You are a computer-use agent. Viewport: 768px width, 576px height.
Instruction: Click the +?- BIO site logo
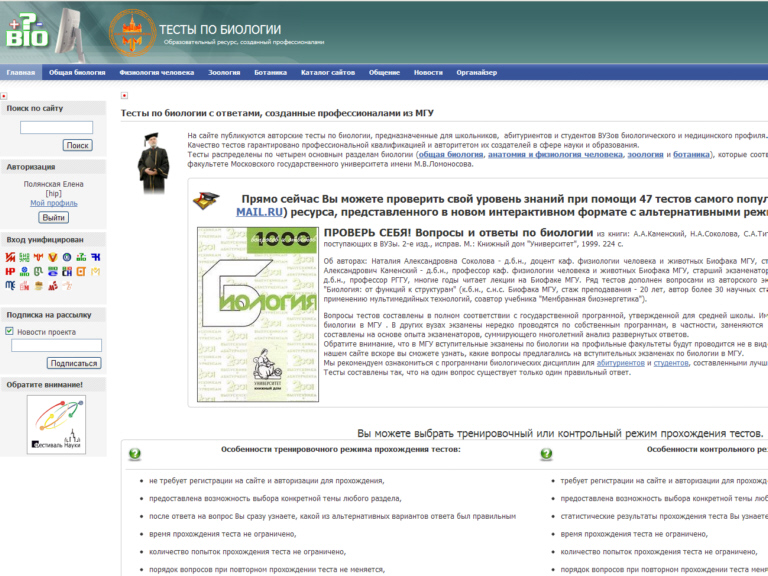point(27,31)
